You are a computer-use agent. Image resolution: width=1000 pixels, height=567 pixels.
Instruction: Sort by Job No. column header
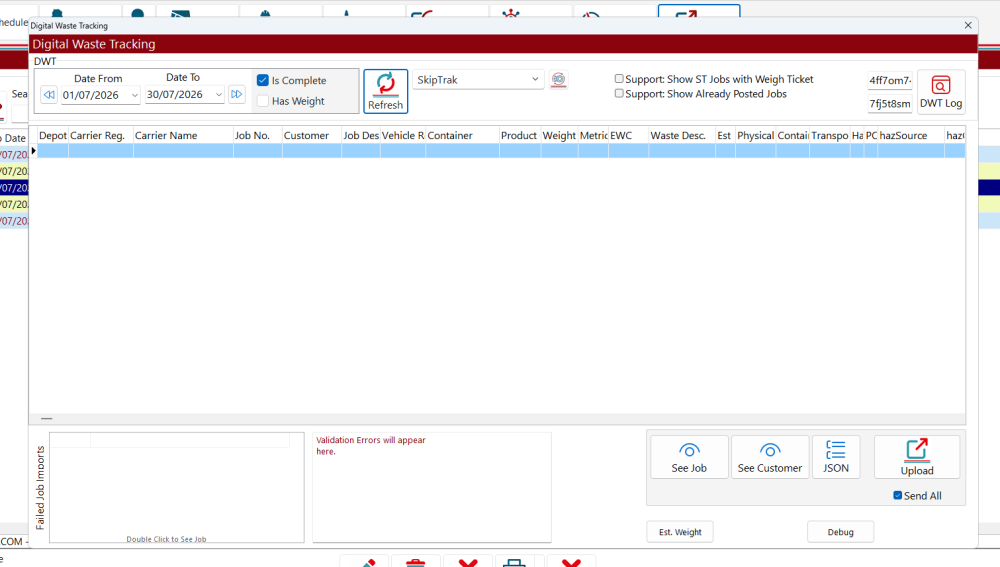pos(258,135)
